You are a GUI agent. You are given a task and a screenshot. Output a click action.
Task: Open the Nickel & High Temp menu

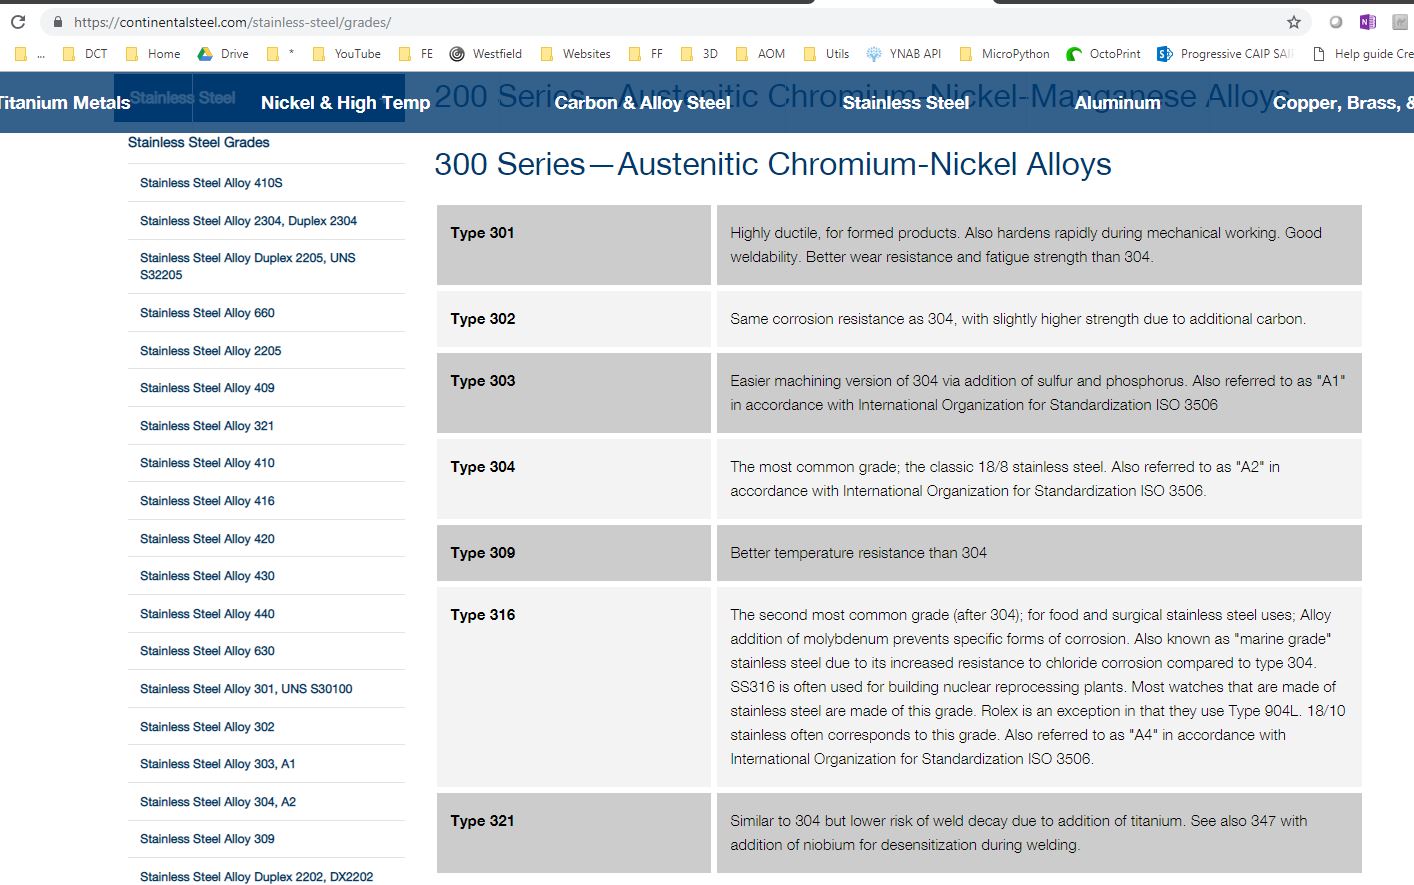click(x=345, y=103)
